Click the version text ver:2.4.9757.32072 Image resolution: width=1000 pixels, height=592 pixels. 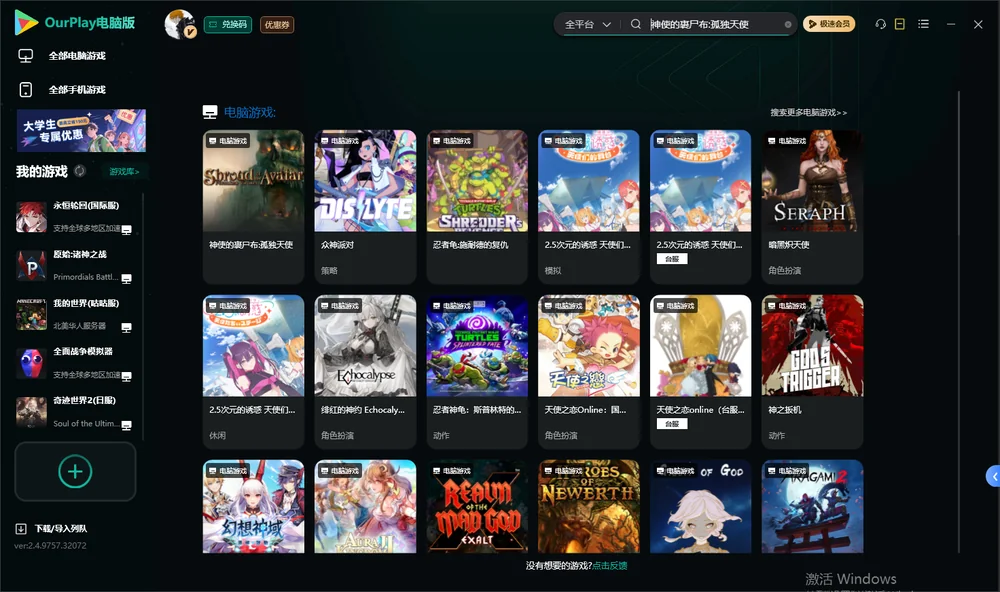(50, 546)
